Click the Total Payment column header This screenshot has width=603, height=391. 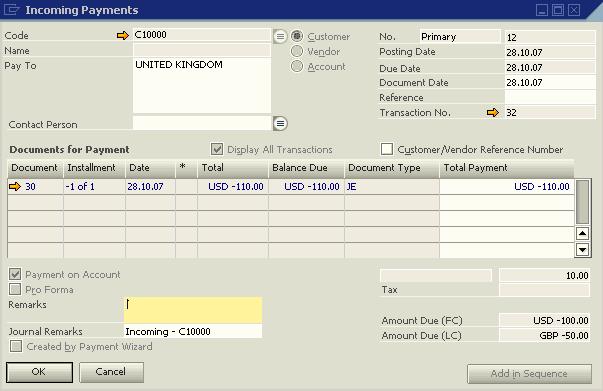(507, 168)
